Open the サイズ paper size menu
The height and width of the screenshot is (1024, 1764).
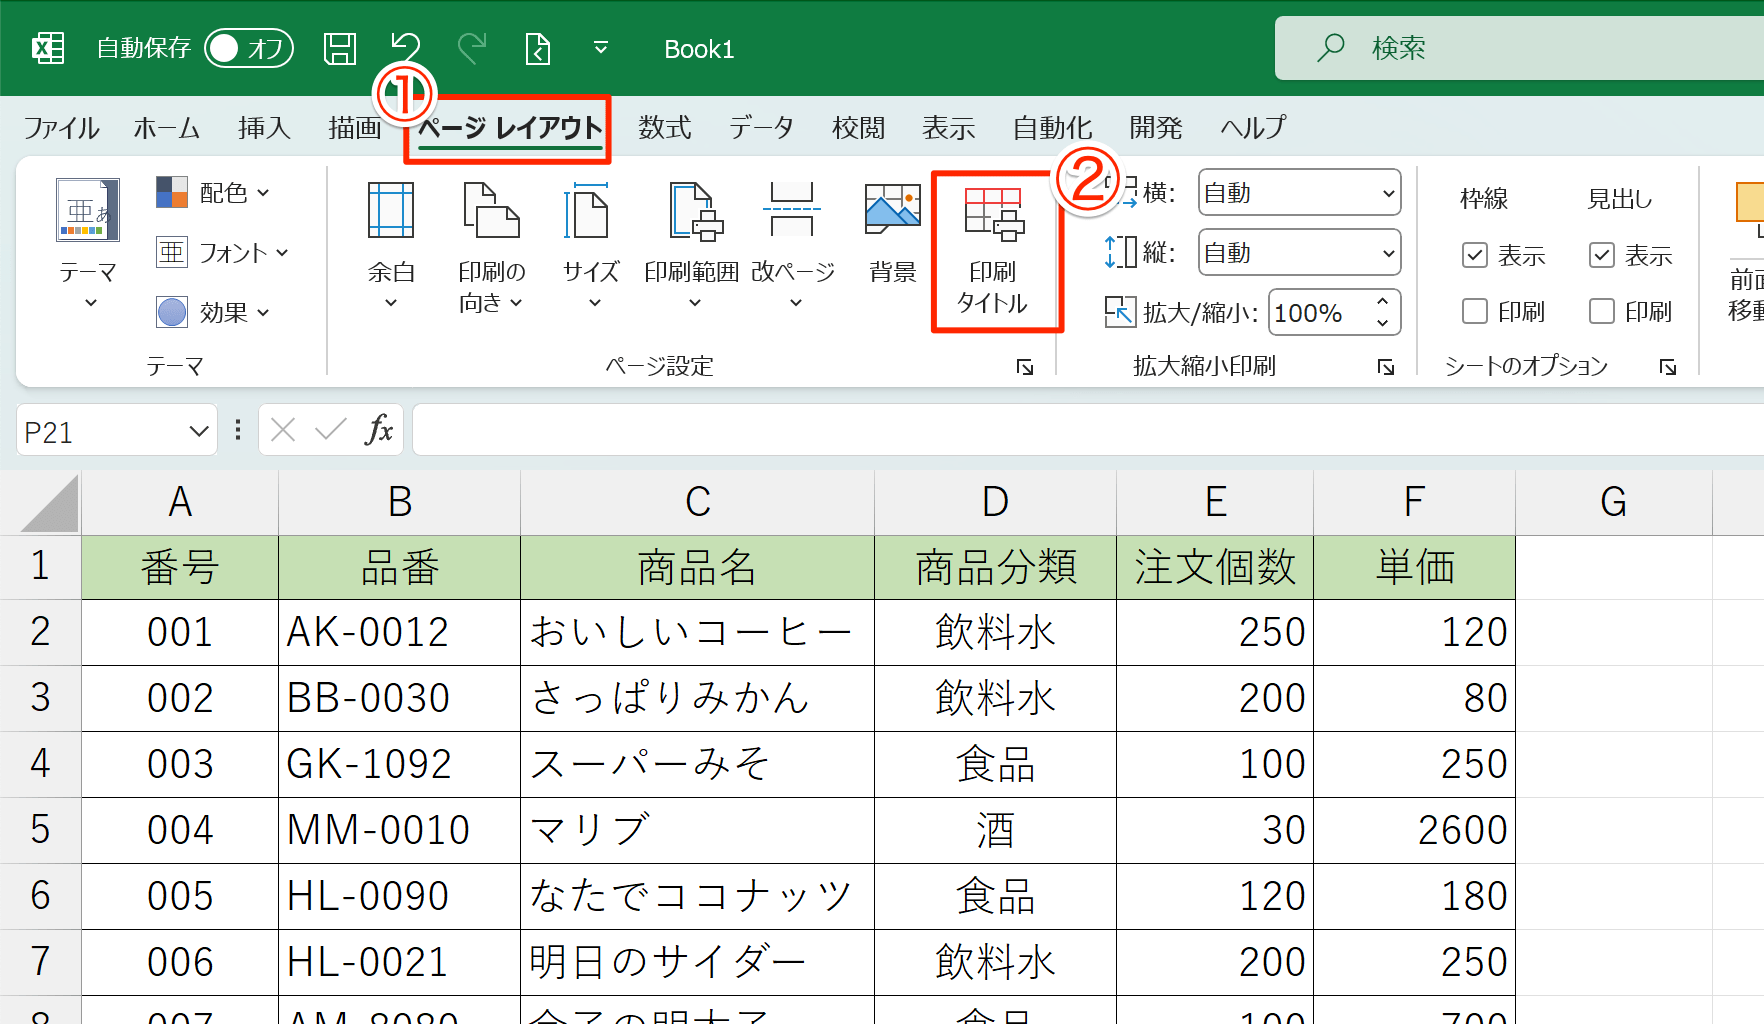point(590,245)
